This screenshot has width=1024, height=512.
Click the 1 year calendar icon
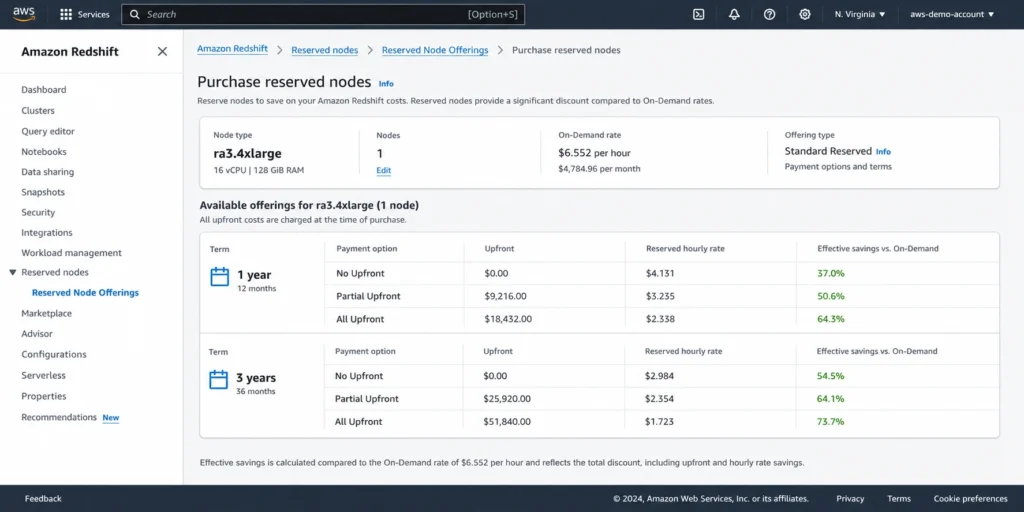(219, 277)
